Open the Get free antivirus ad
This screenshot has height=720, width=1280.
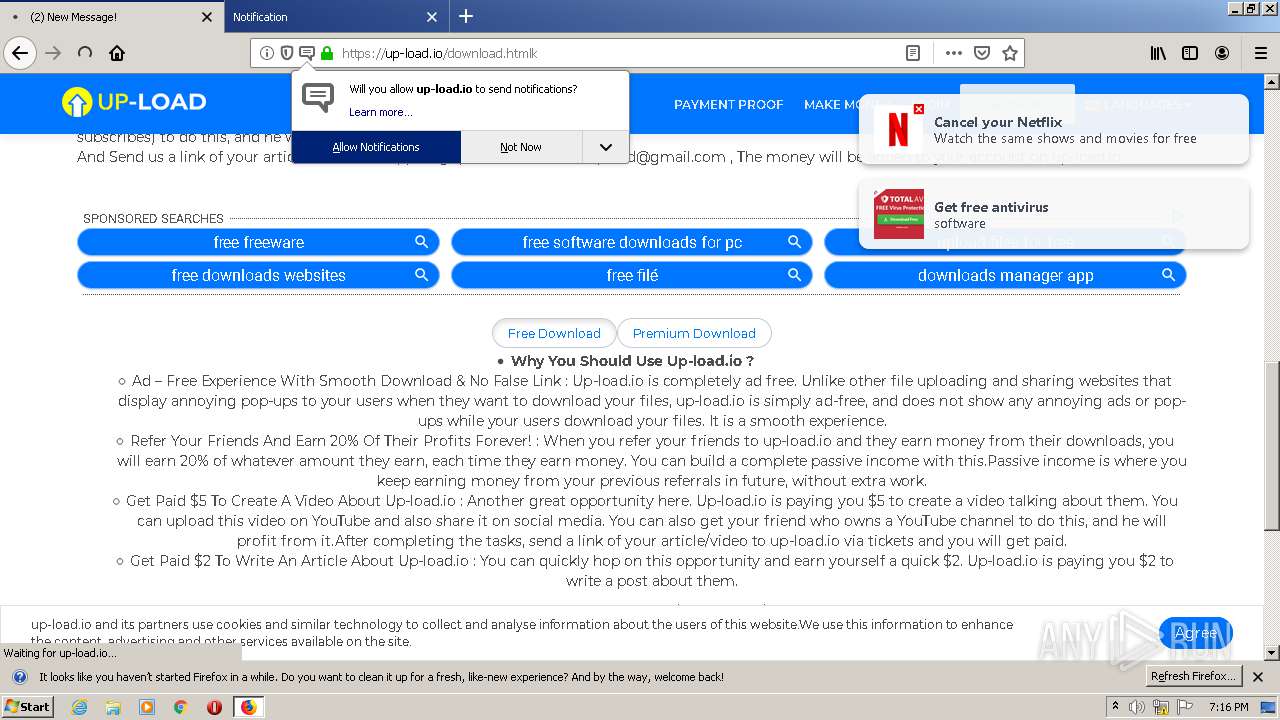coord(1054,214)
